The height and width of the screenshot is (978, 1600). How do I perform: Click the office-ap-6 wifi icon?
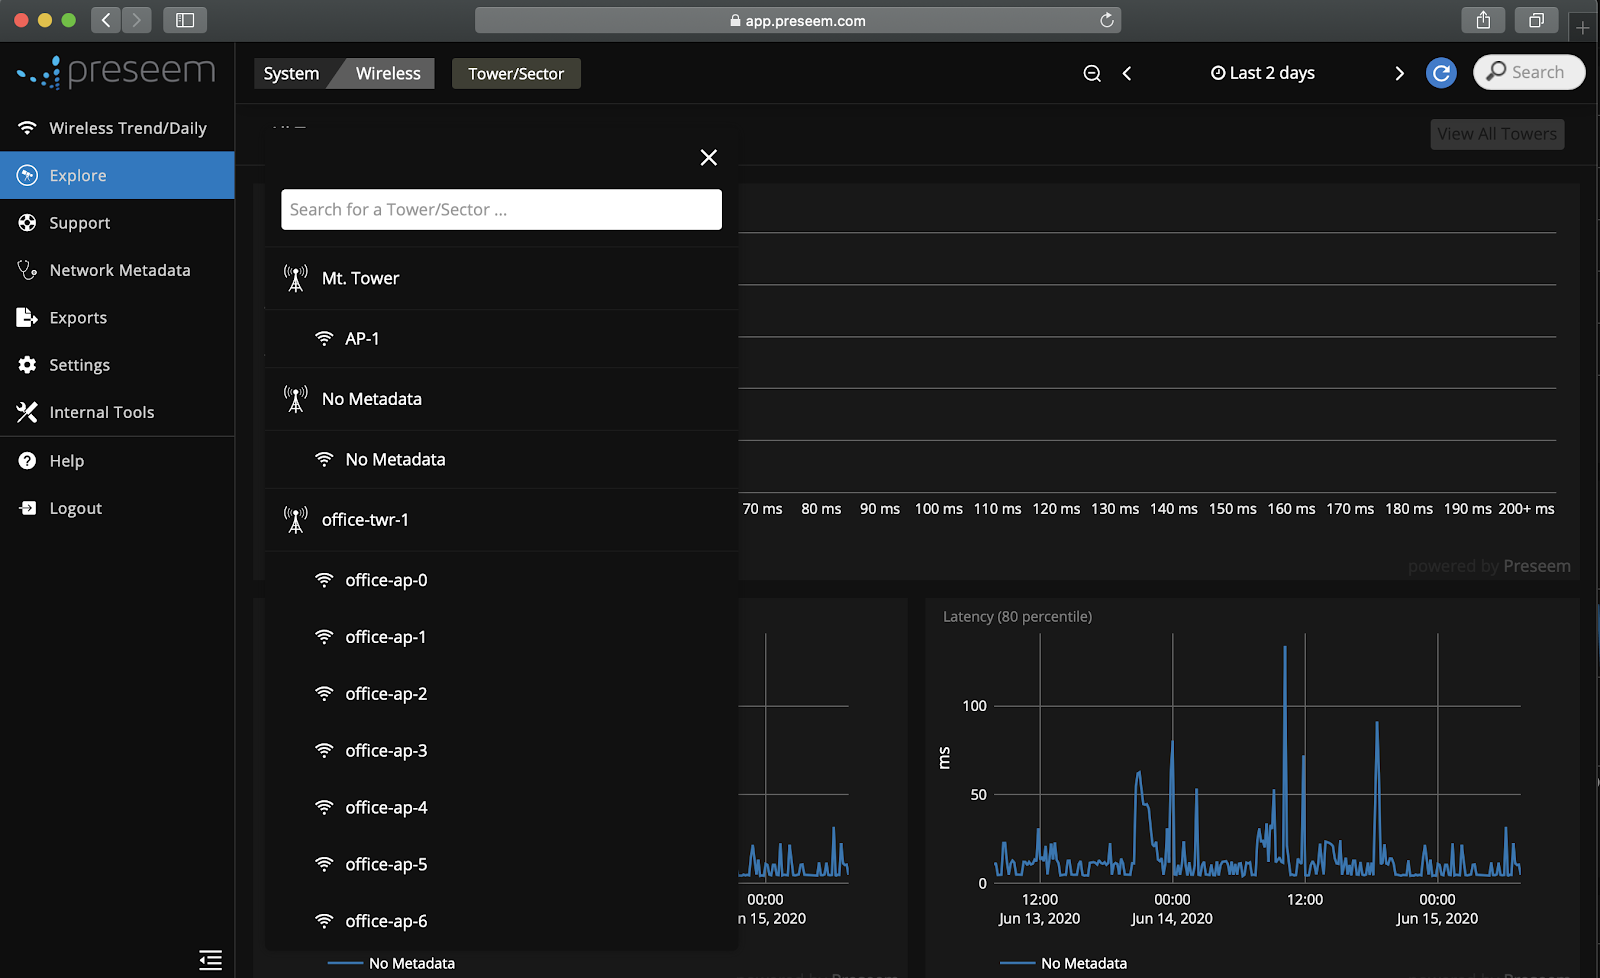[x=324, y=921]
